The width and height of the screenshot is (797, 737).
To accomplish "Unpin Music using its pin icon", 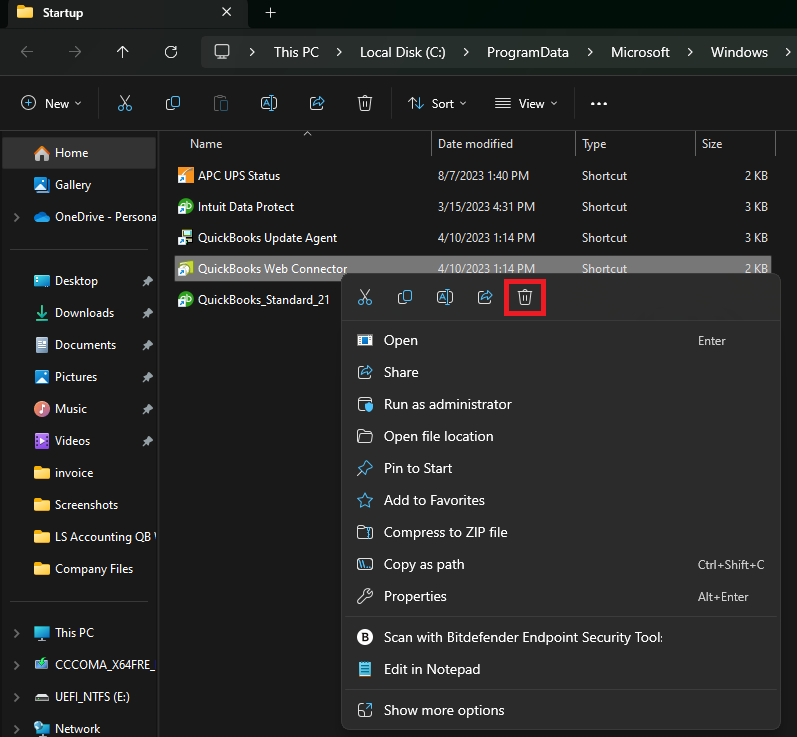I will coord(147,409).
